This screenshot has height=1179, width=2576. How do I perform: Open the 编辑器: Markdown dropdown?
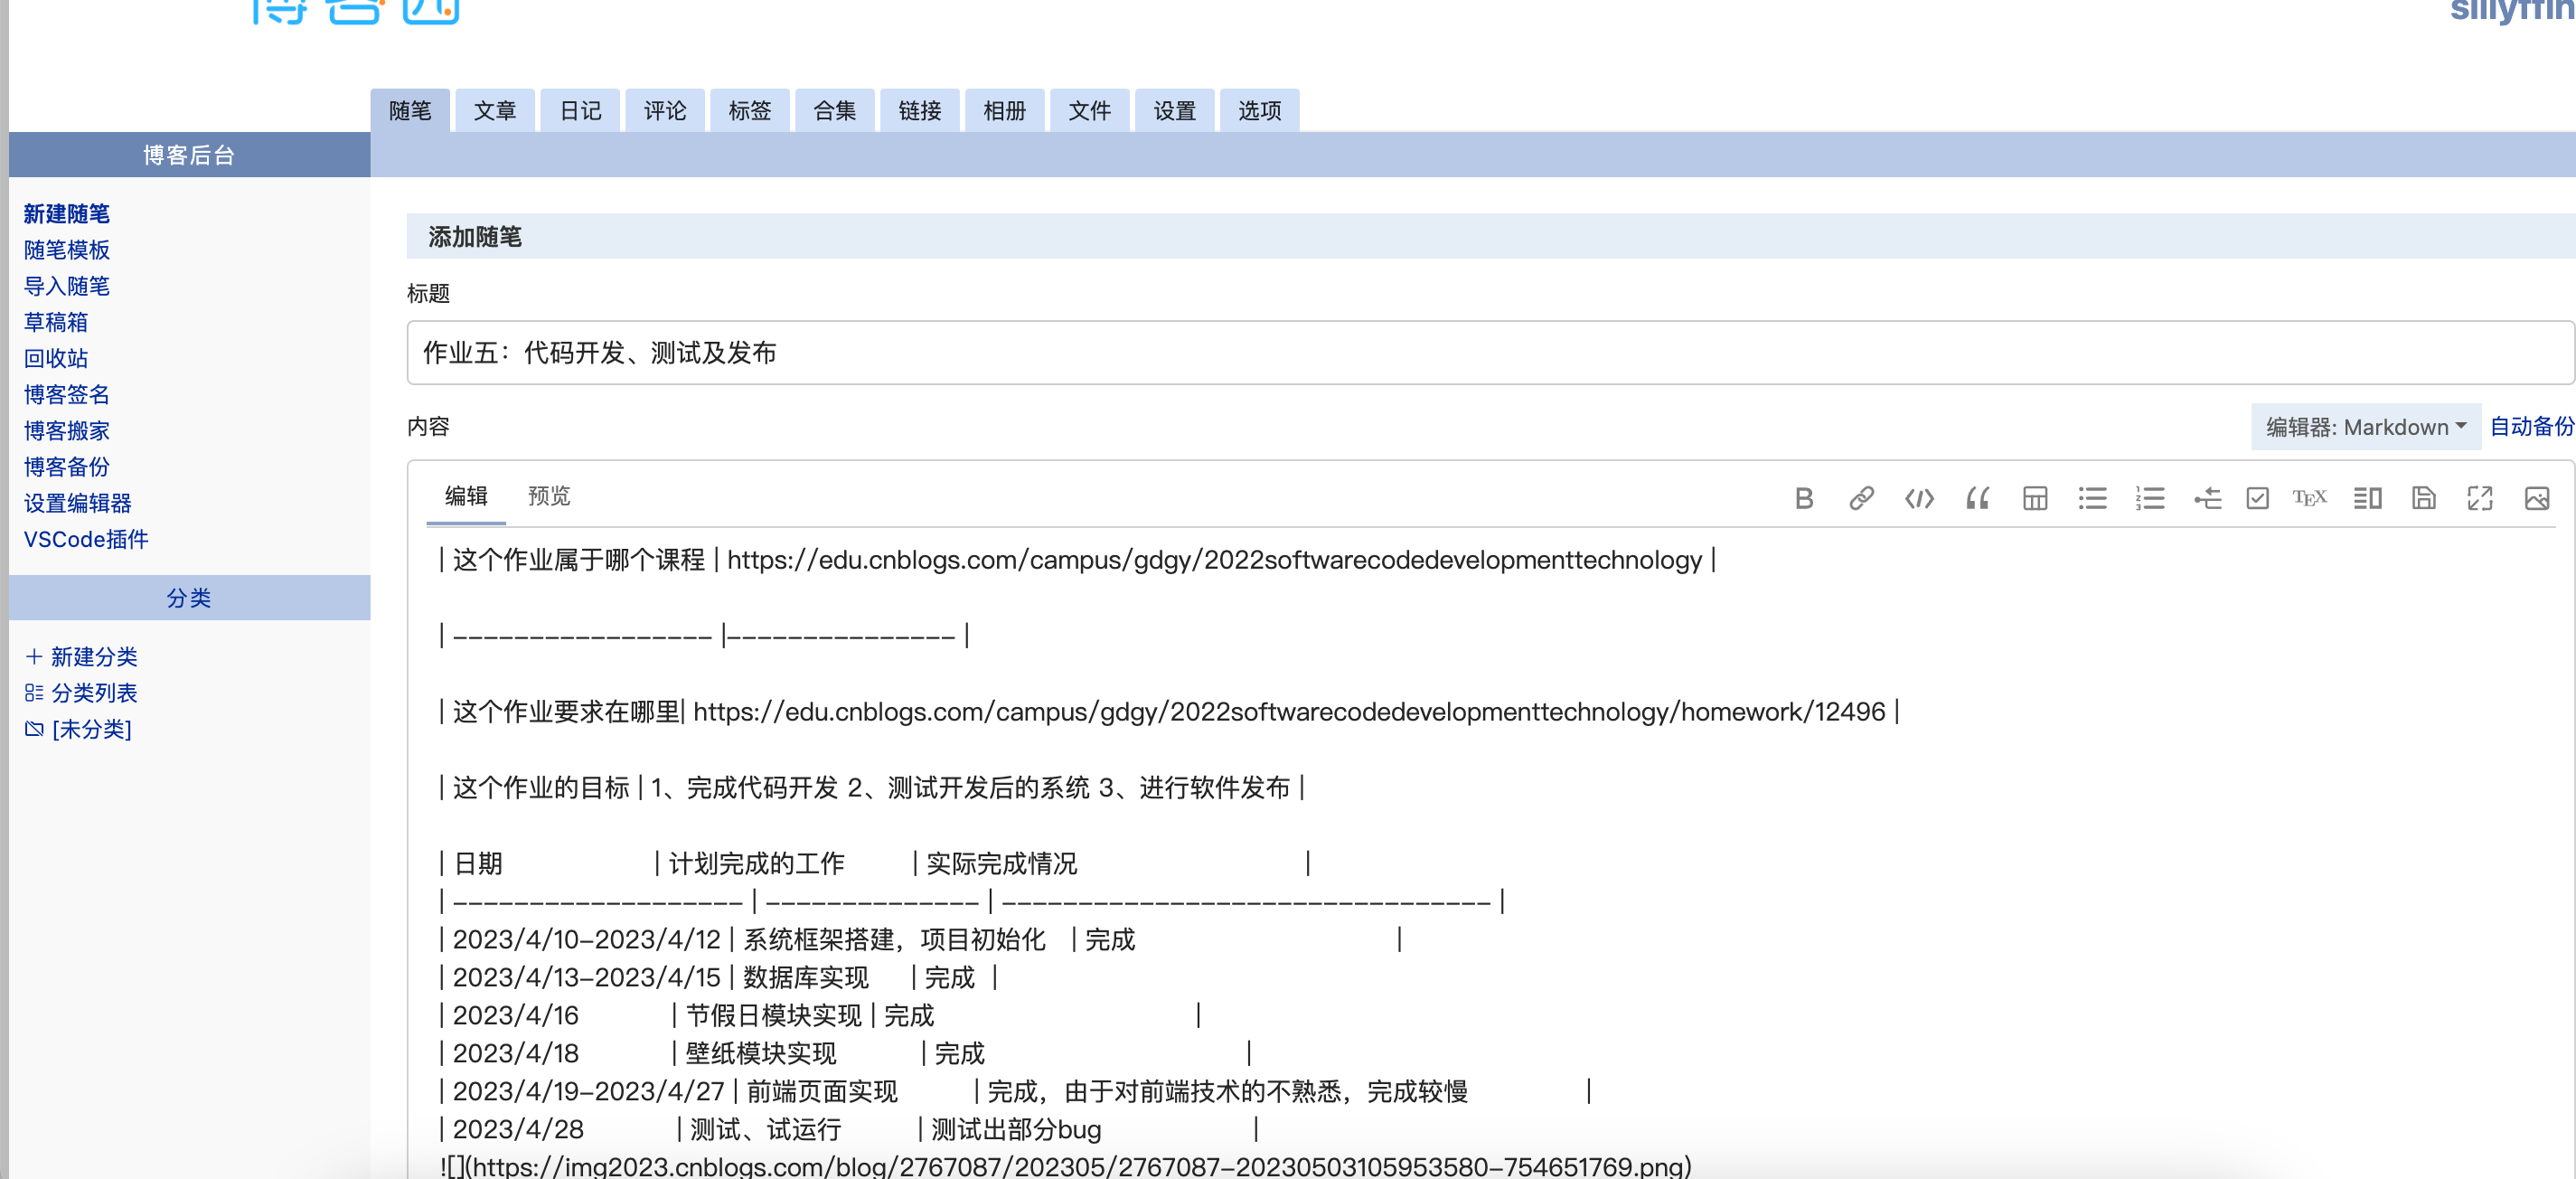coord(2365,427)
